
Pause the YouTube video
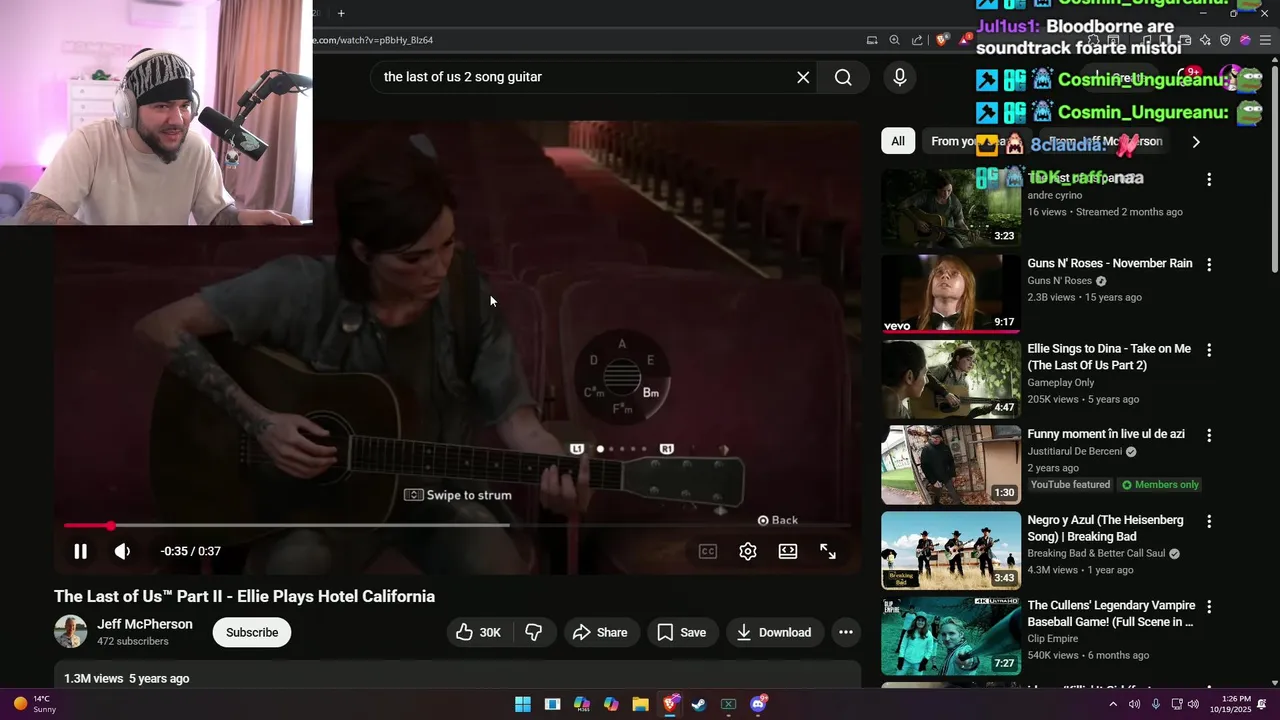pos(80,551)
